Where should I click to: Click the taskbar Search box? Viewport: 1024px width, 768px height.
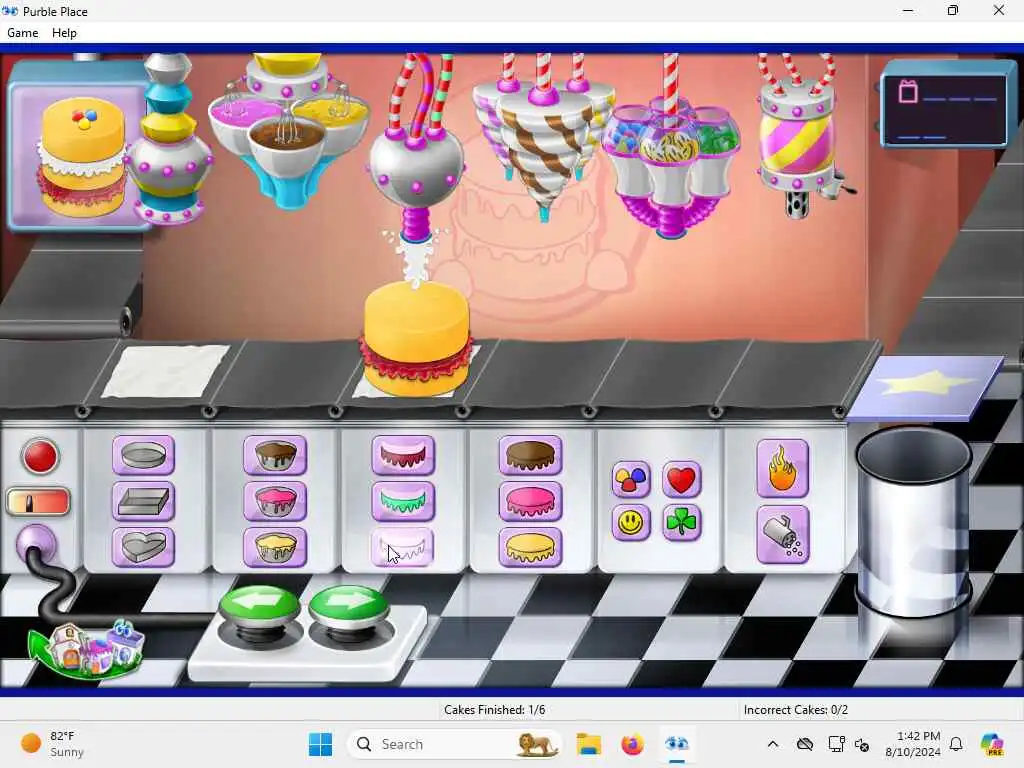click(x=455, y=744)
